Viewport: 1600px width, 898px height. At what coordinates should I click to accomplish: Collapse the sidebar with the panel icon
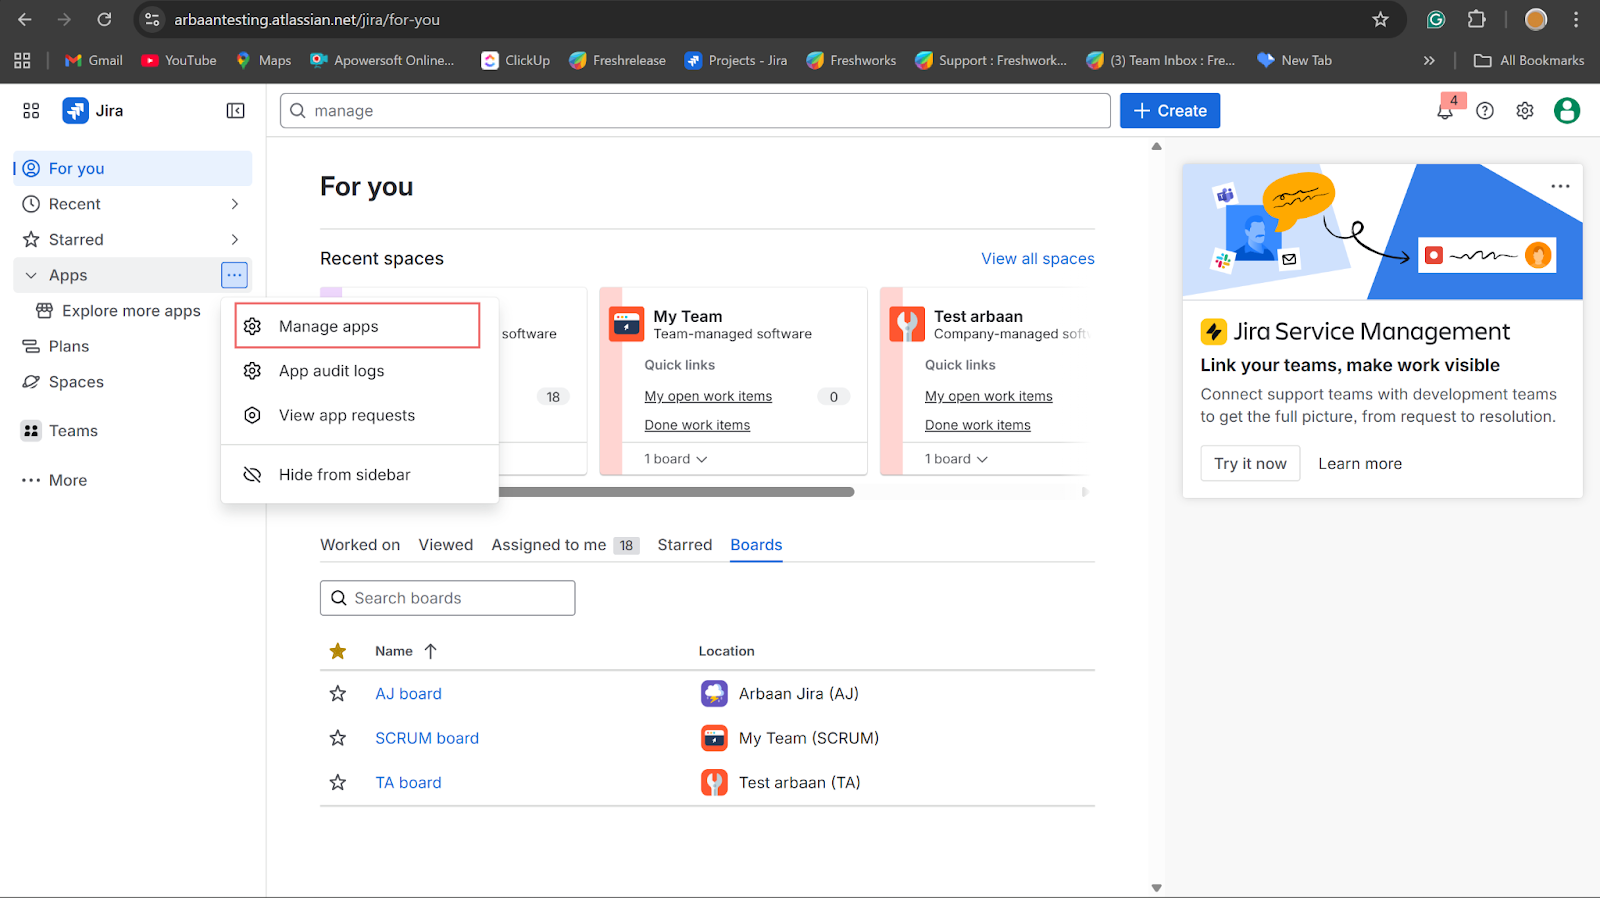pos(235,111)
